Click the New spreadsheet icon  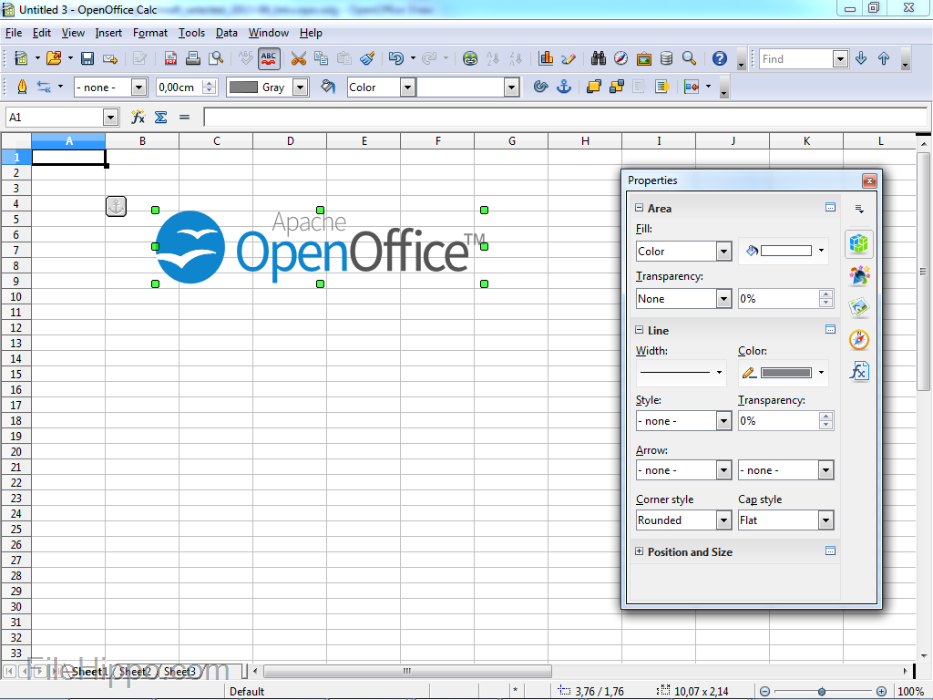coord(21,58)
